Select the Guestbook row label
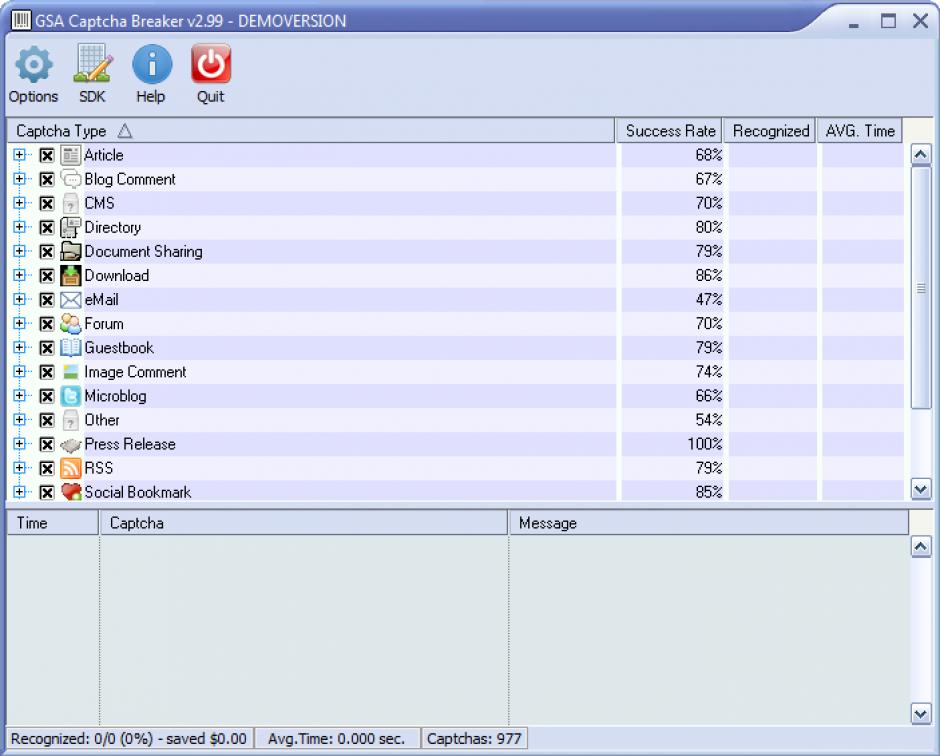Image resolution: width=940 pixels, height=756 pixels. (119, 348)
